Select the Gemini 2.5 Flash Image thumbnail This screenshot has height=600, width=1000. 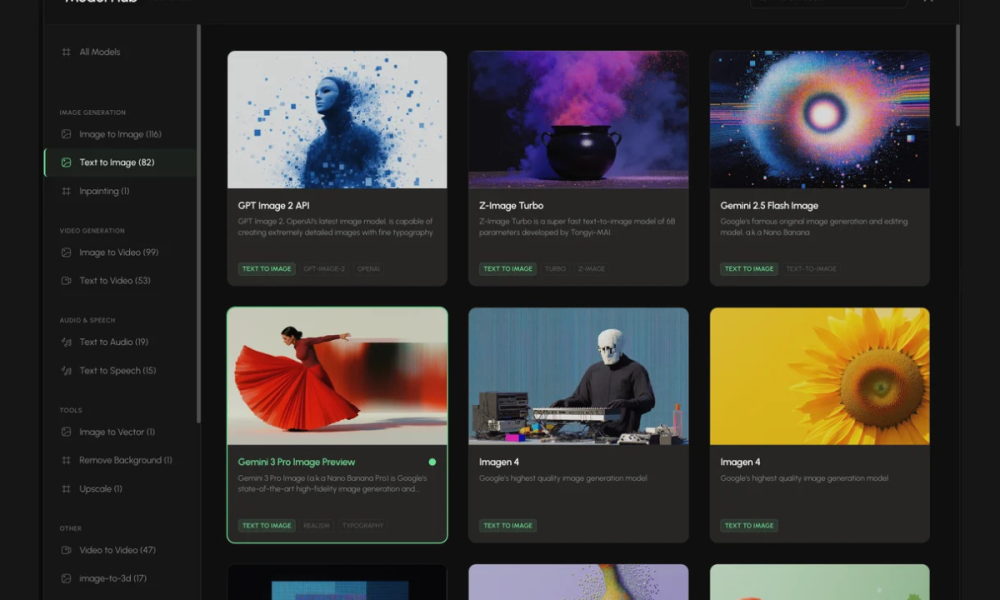pyautogui.click(x=820, y=120)
